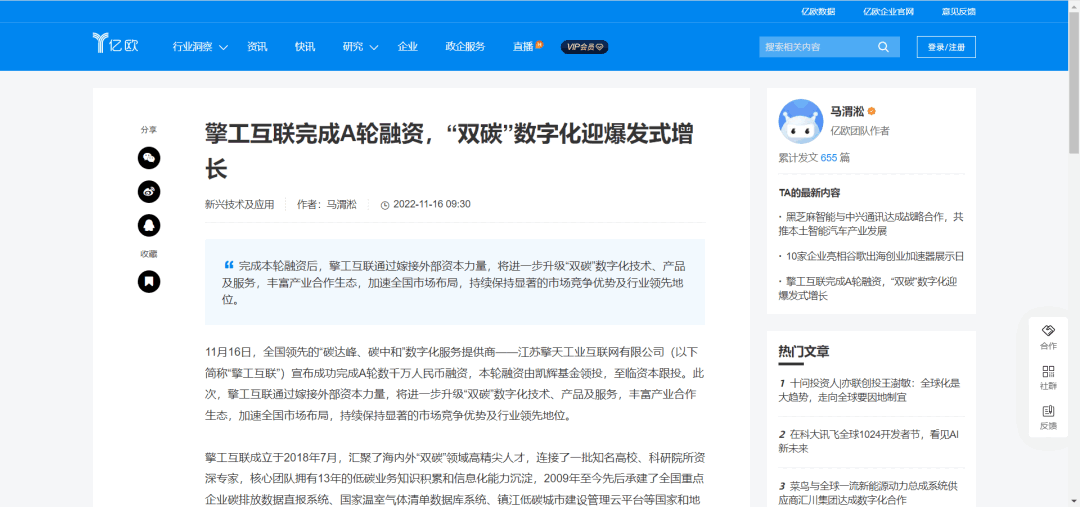Screen dimensions: 1080x507
Task: Open the 直播 nav item
Action: (527, 47)
